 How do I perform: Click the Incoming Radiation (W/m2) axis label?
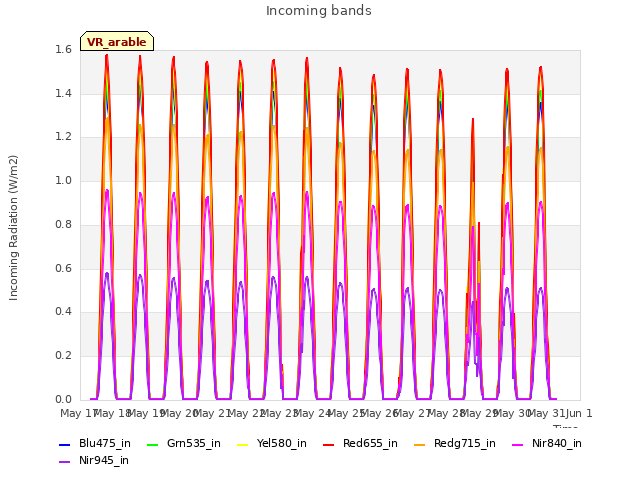click(13, 227)
